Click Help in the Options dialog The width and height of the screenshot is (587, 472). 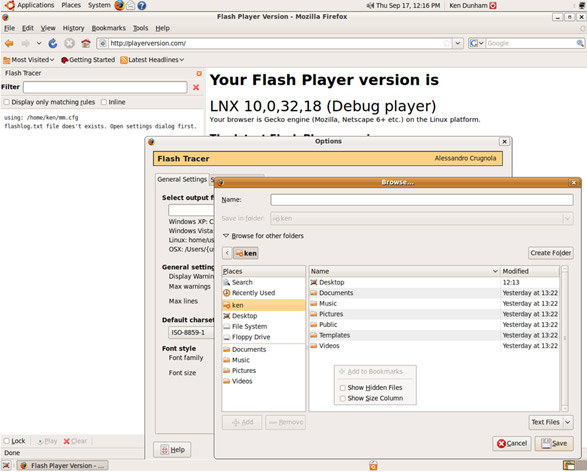pyautogui.click(x=172, y=450)
